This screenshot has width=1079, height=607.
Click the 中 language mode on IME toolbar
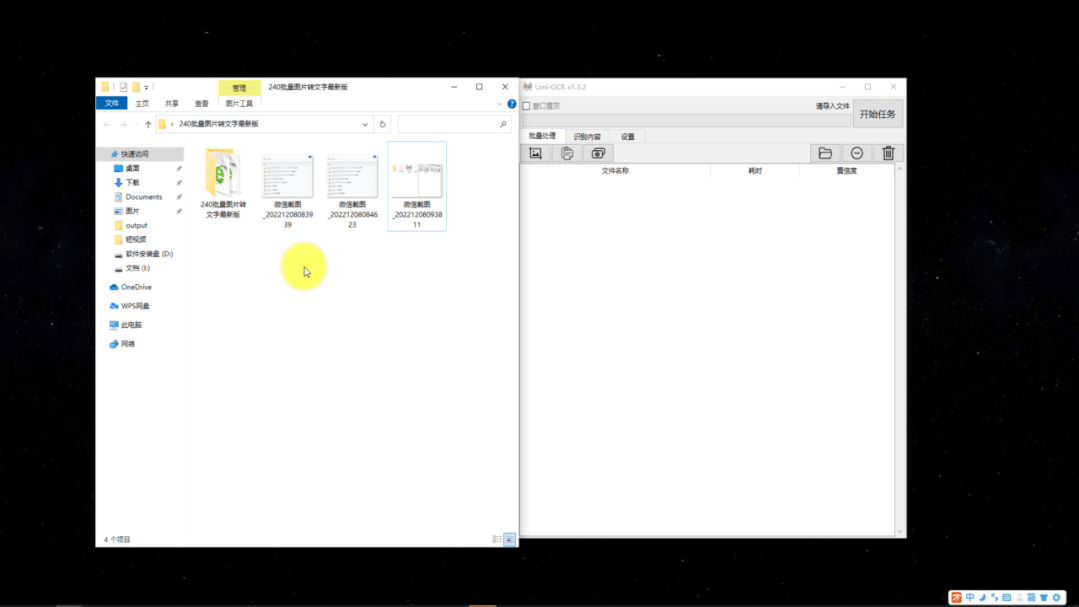pos(970,597)
